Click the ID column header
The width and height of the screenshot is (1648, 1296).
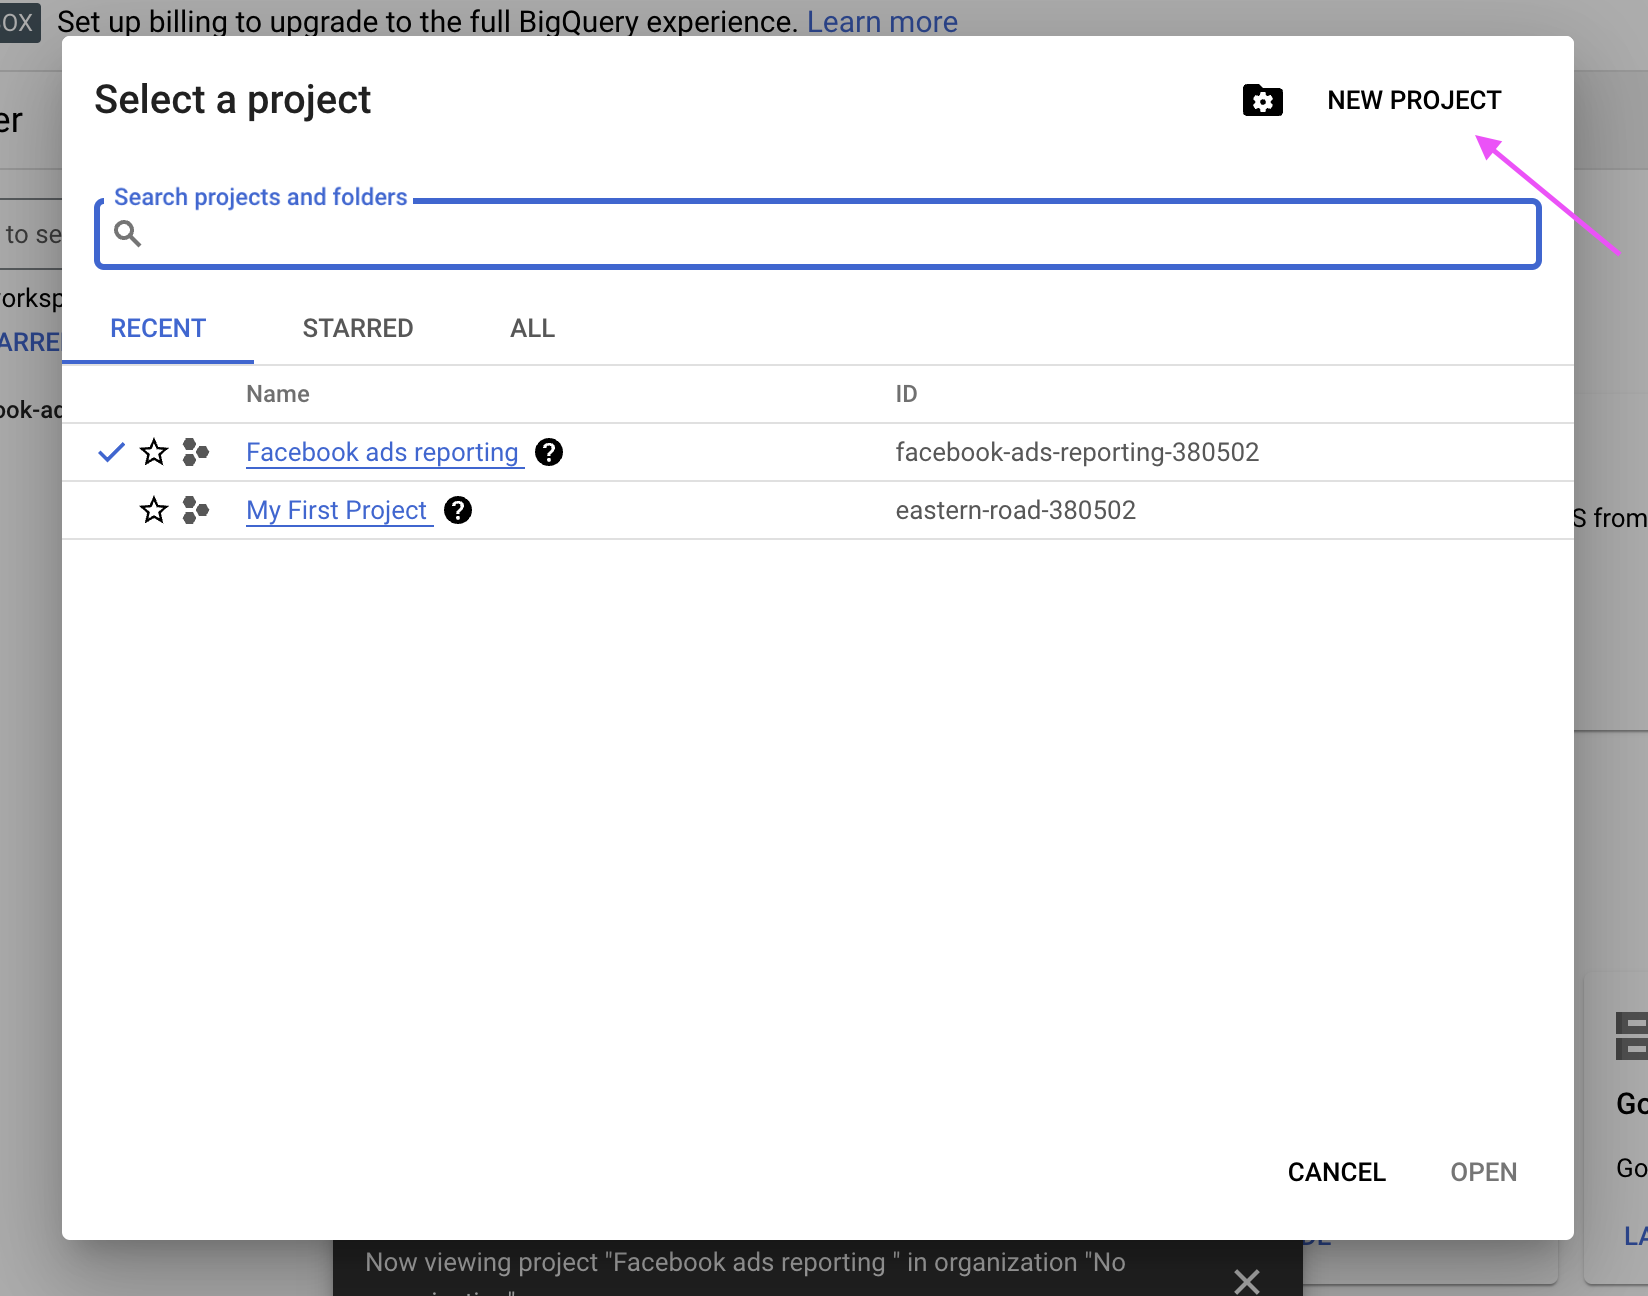pyautogui.click(x=906, y=394)
